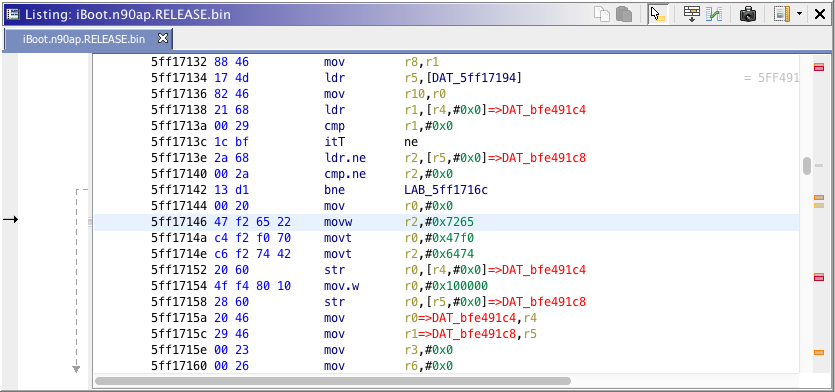The image size is (835, 392).
Task: Click the itT mnemonic at 5ff1713c
Action: [x=334, y=142]
